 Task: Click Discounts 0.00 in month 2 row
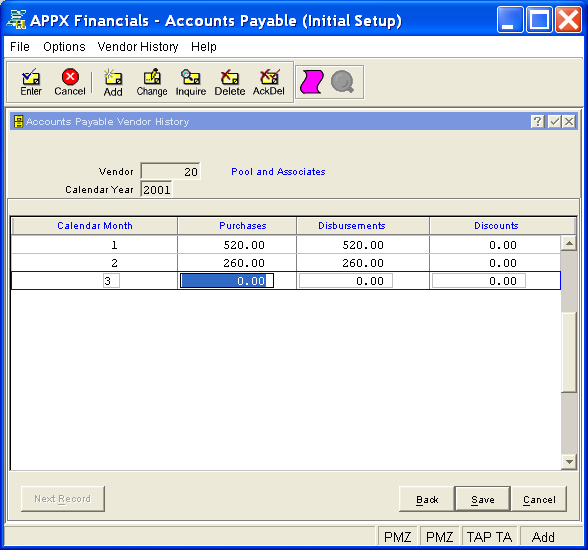tap(503, 263)
